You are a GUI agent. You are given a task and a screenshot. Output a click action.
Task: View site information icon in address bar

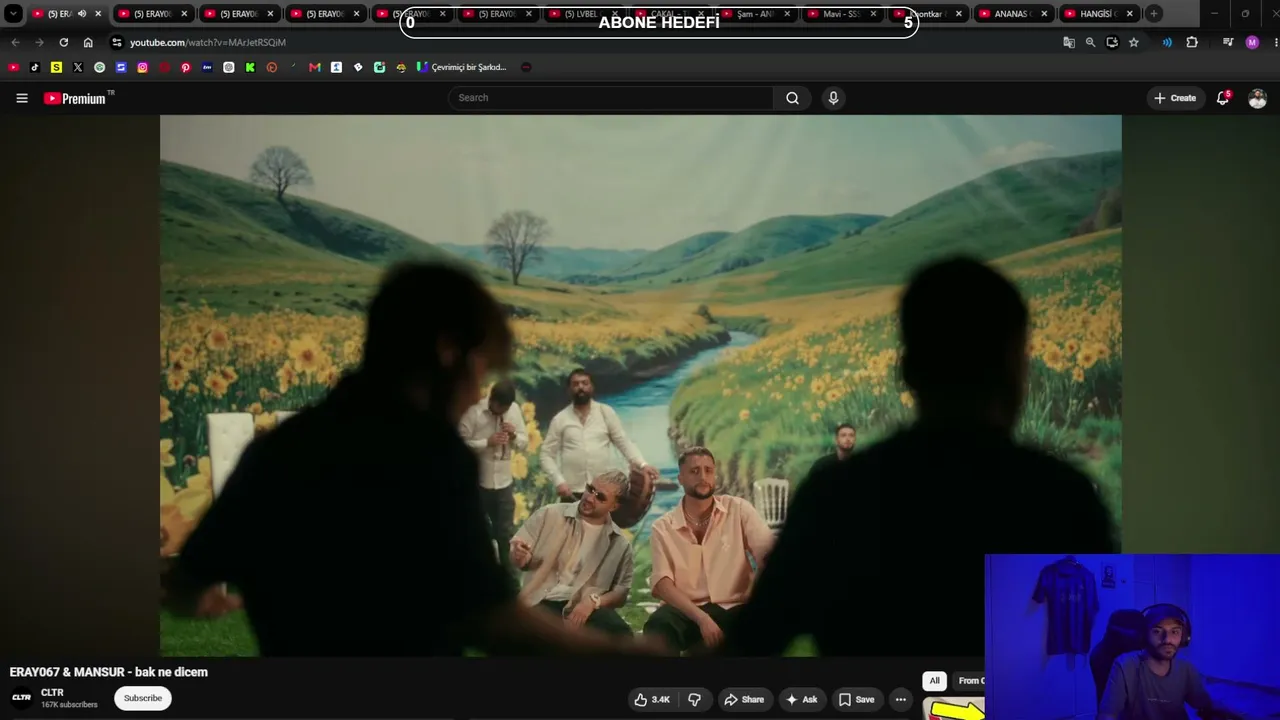tap(117, 42)
